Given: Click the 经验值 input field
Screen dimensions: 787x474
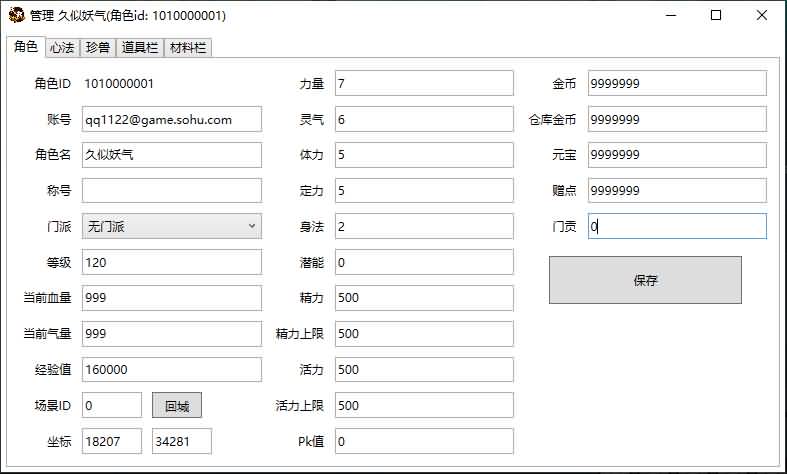Looking at the screenshot, I should coord(171,369).
